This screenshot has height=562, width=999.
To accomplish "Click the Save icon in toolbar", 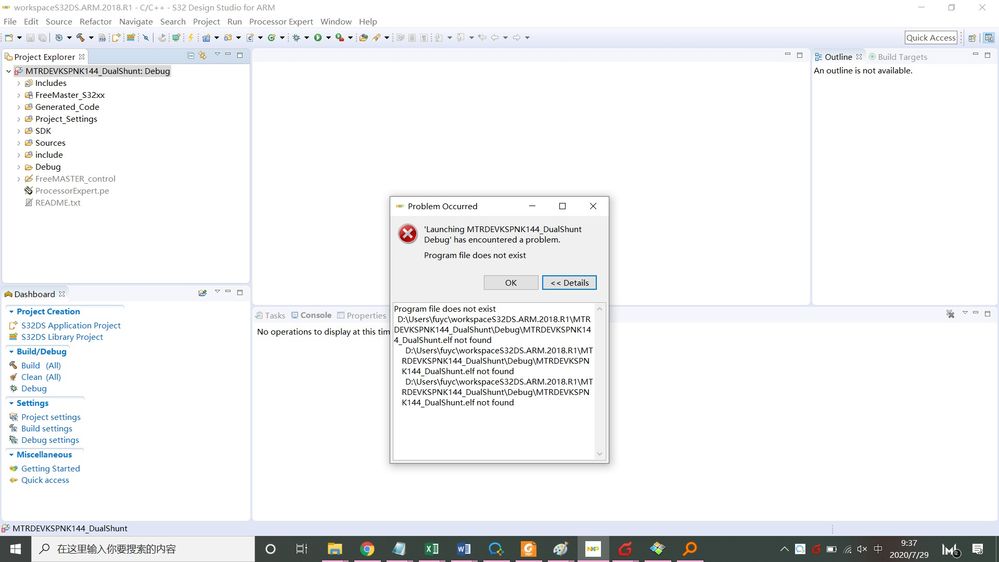I will 30,38.
